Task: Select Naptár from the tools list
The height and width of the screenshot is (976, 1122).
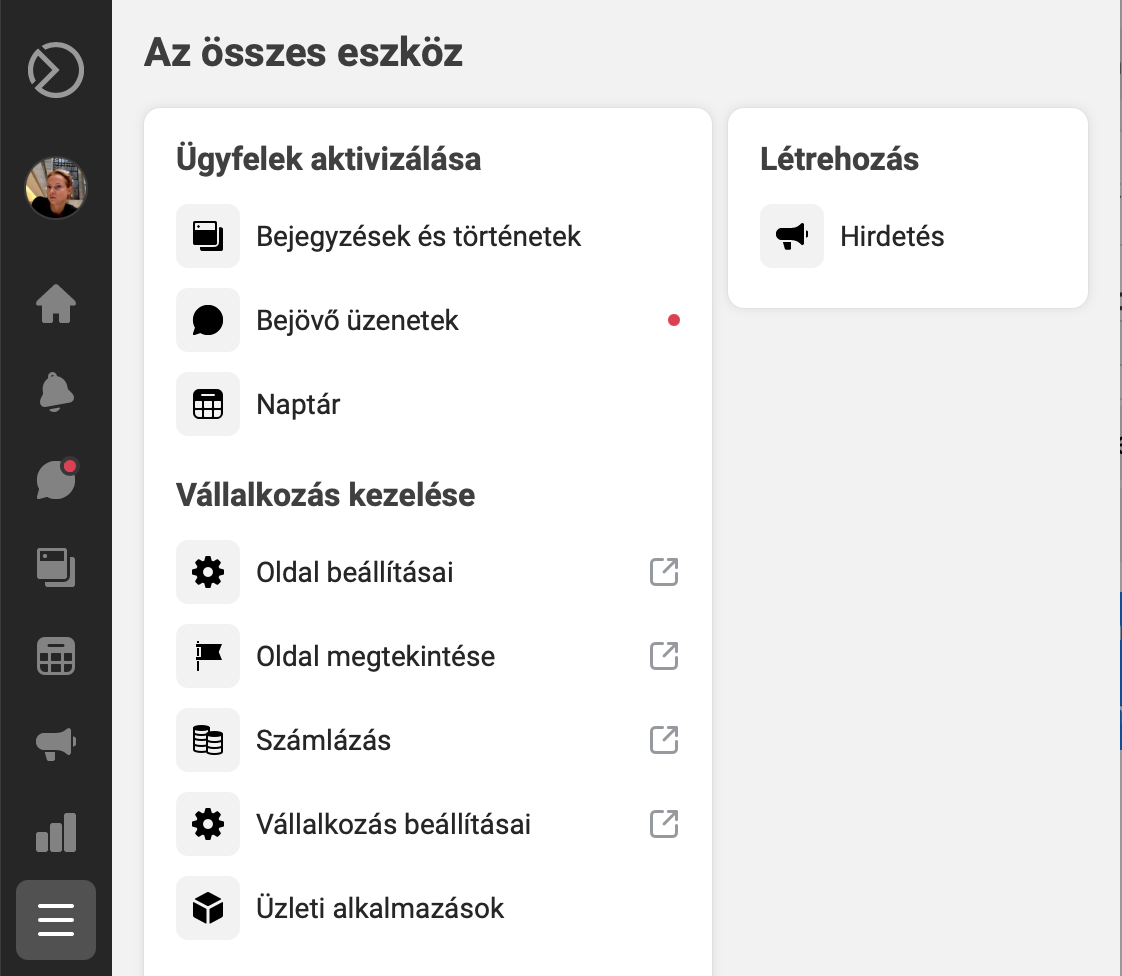Action: pos(298,405)
